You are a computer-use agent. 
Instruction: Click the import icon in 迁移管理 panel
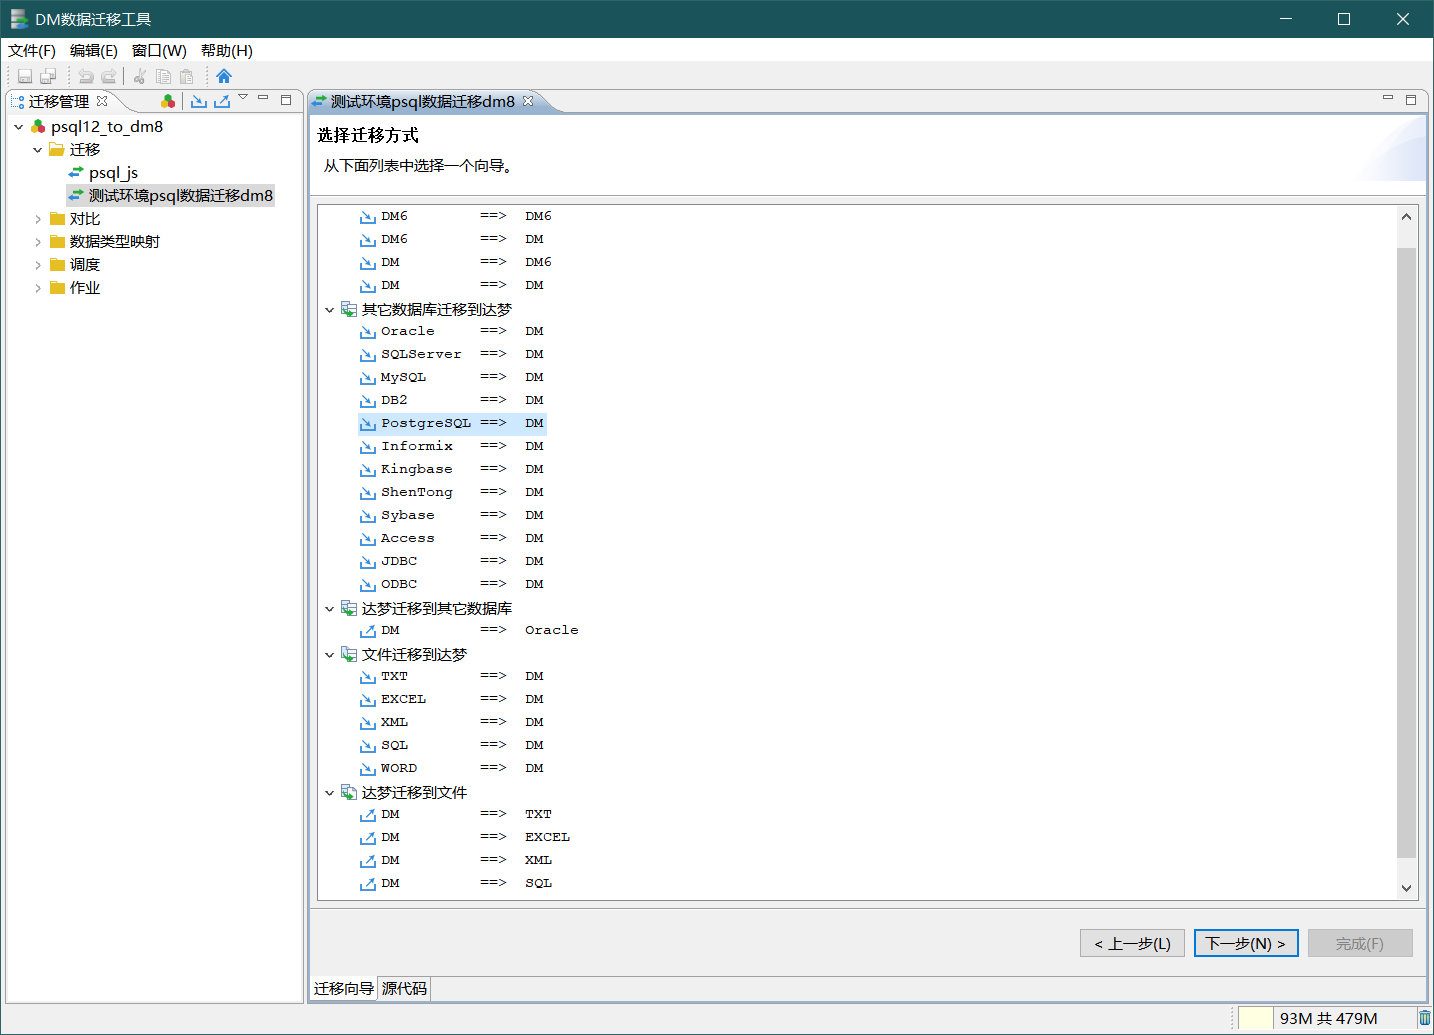point(199,101)
